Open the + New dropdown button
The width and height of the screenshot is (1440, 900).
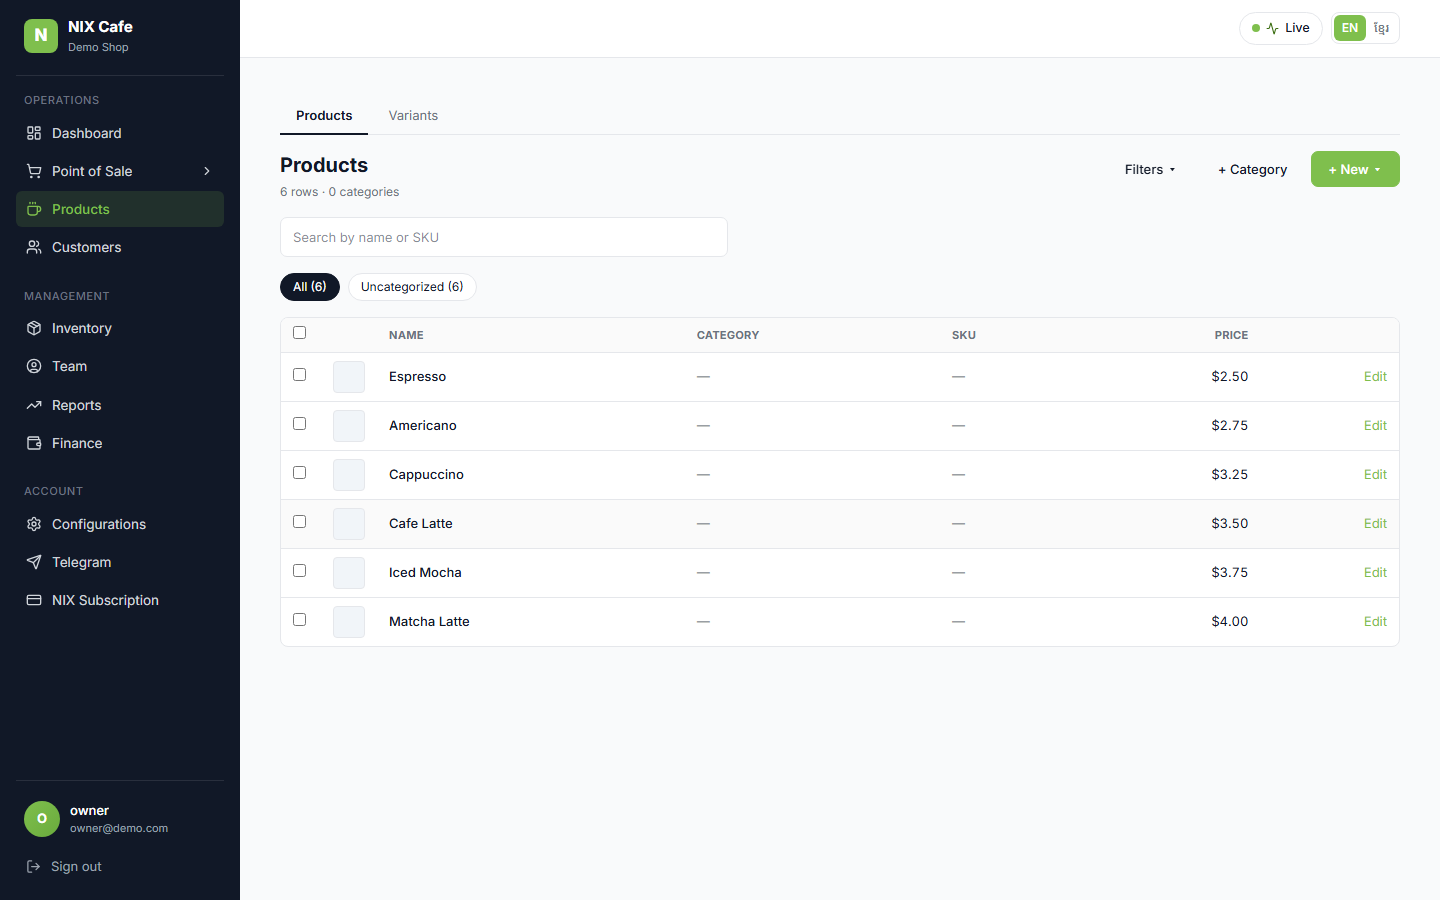(1355, 169)
